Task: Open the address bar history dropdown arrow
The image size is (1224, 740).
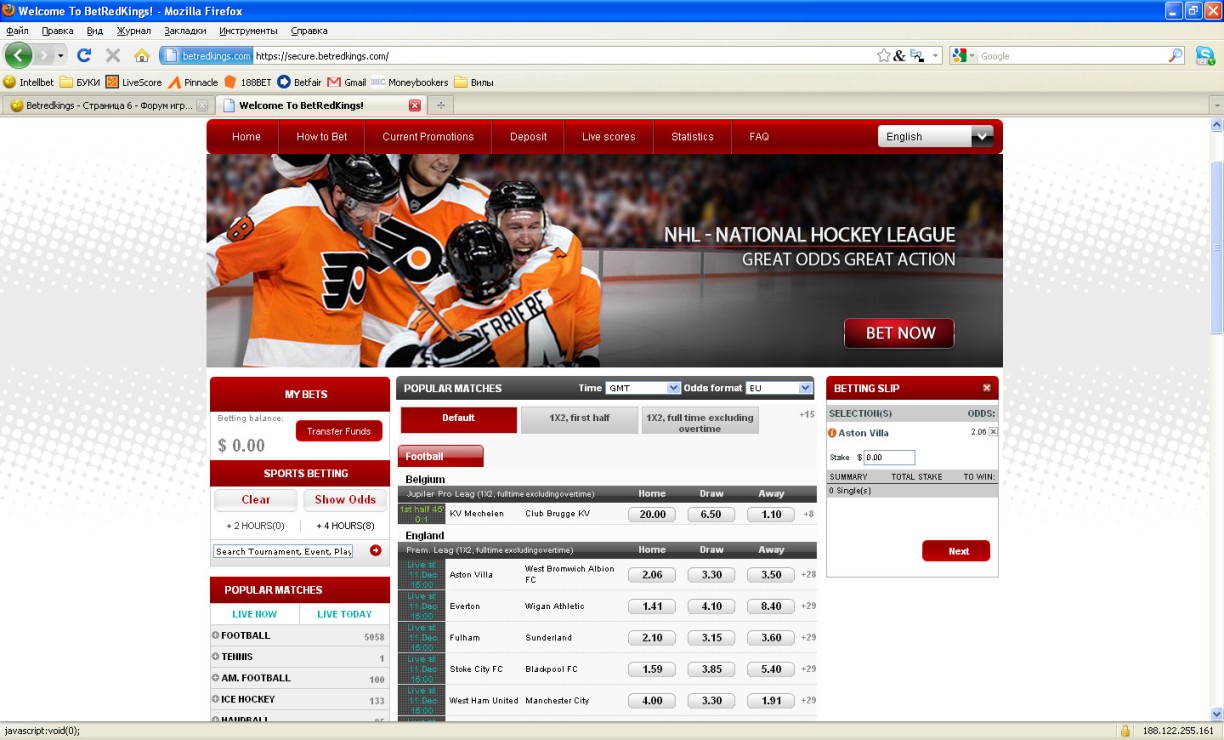Action: pyautogui.click(x=936, y=56)
